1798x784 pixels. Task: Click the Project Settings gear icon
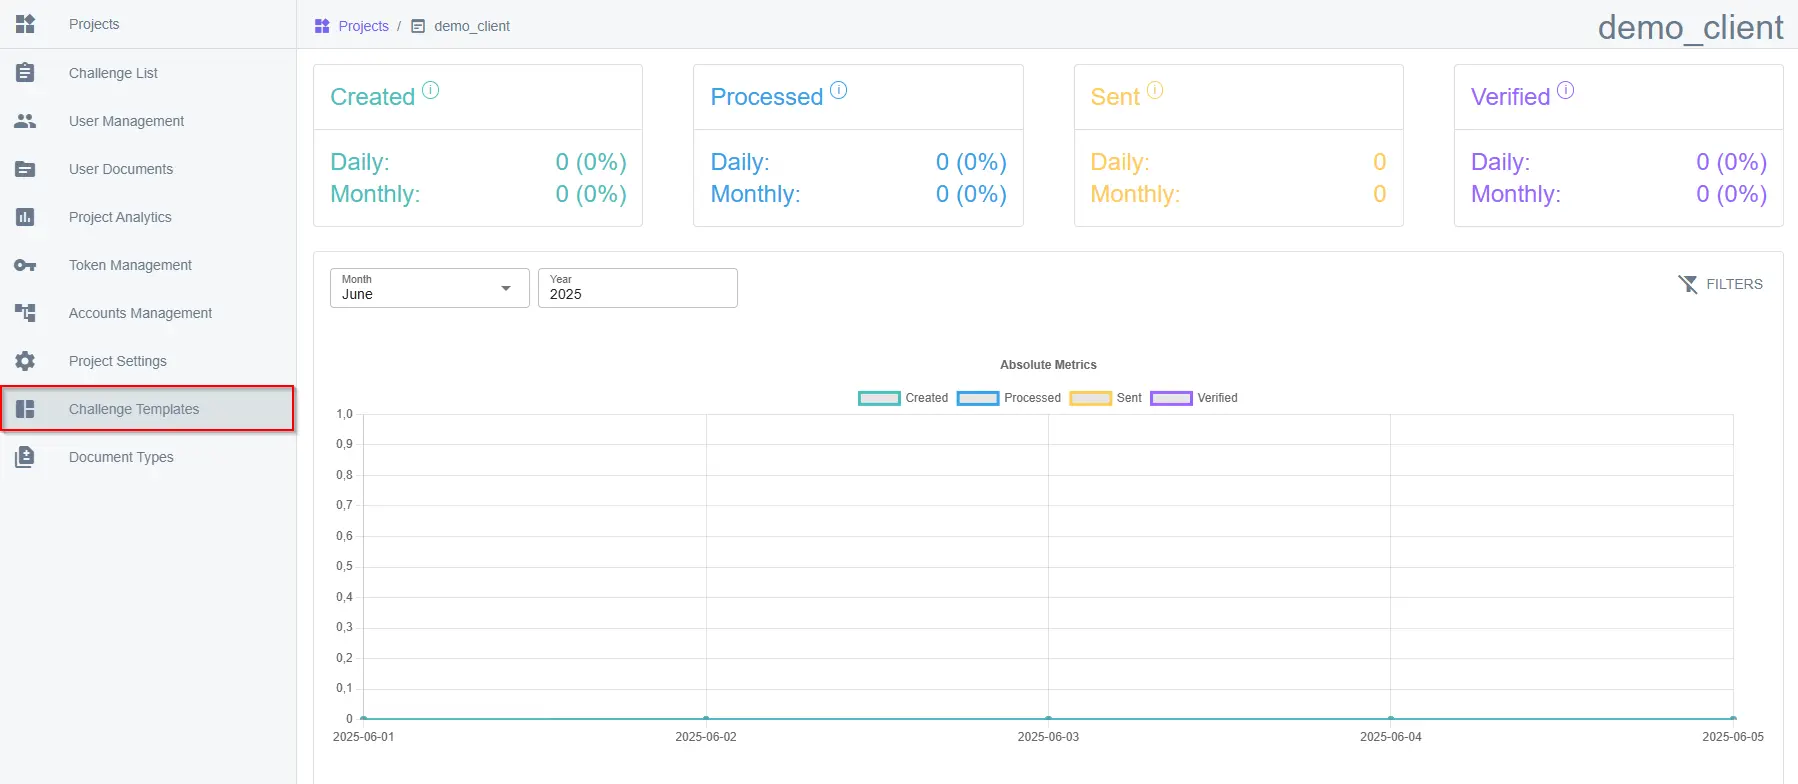pyautogui.click(x=25, y=361)
